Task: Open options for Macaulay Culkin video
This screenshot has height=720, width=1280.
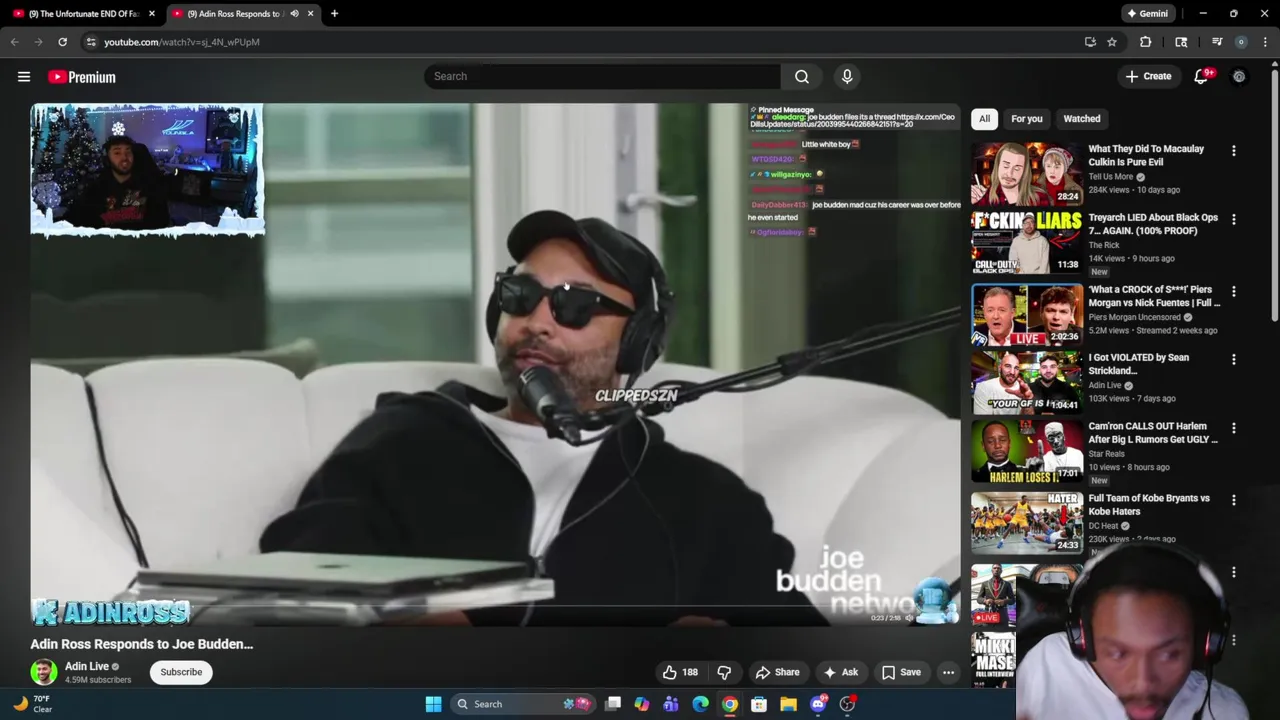Action: pyautogui.click(x=1233, y=151)
